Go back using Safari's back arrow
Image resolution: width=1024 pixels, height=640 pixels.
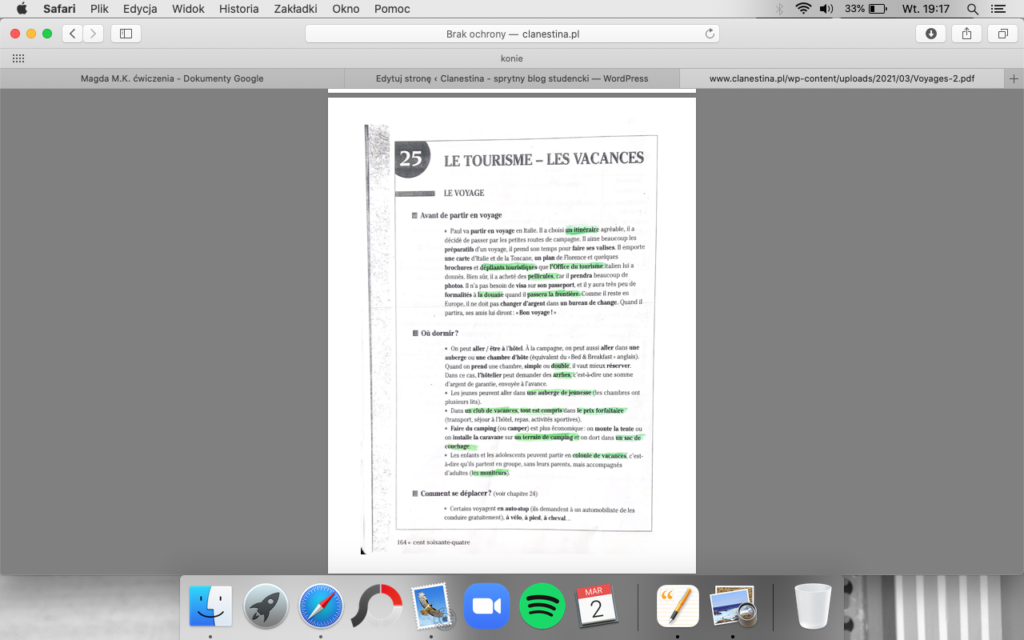(72, 33)
